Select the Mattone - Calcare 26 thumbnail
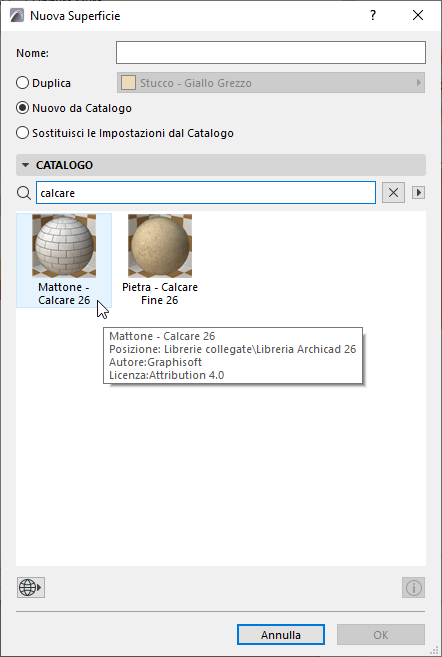This screenshot has width=442, height=657. tap(64, 246)
